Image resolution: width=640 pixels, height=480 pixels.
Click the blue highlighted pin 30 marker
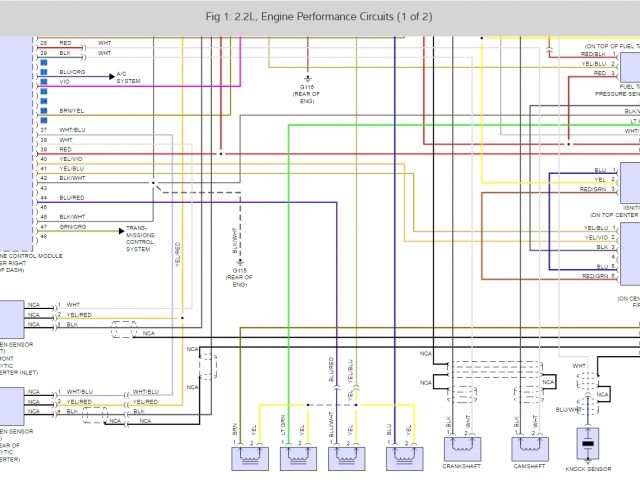pyautogui.click(x=44, y=63)
